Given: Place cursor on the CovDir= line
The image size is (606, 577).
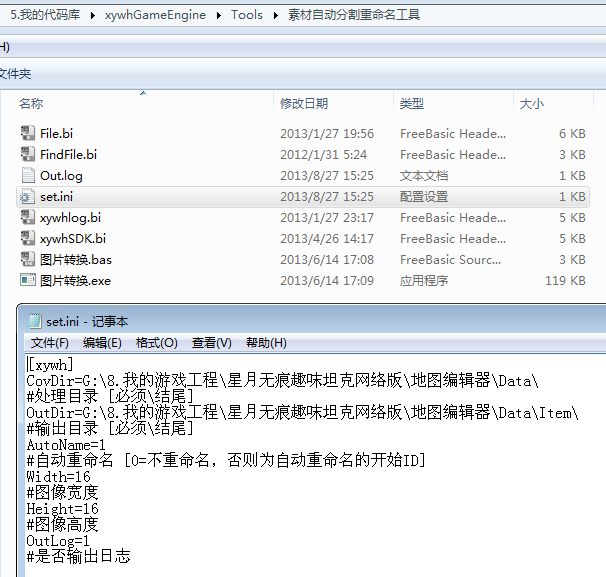Looking at the screenshot, I should click(283, 381).
